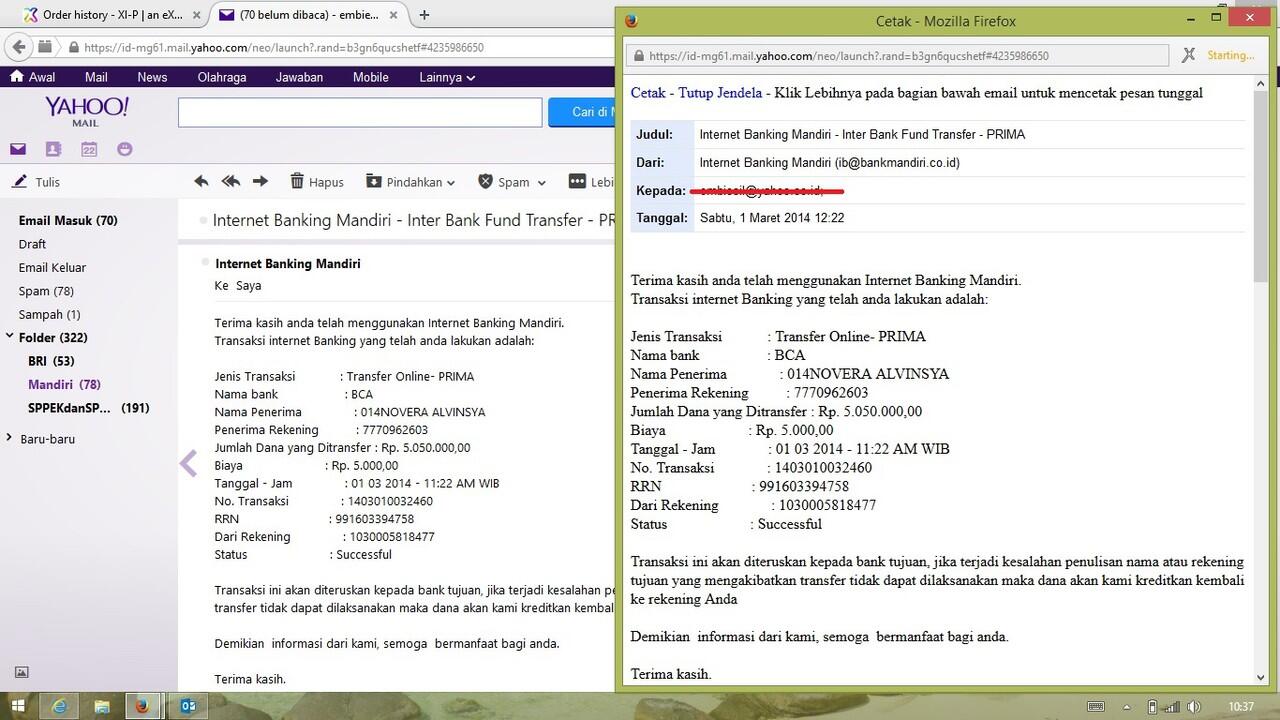This screenshot has height=720, width=1280.
Task: Open Mobile in the Yahoo navigation bar
Action: pyautogui.click(x=370, y=77)
